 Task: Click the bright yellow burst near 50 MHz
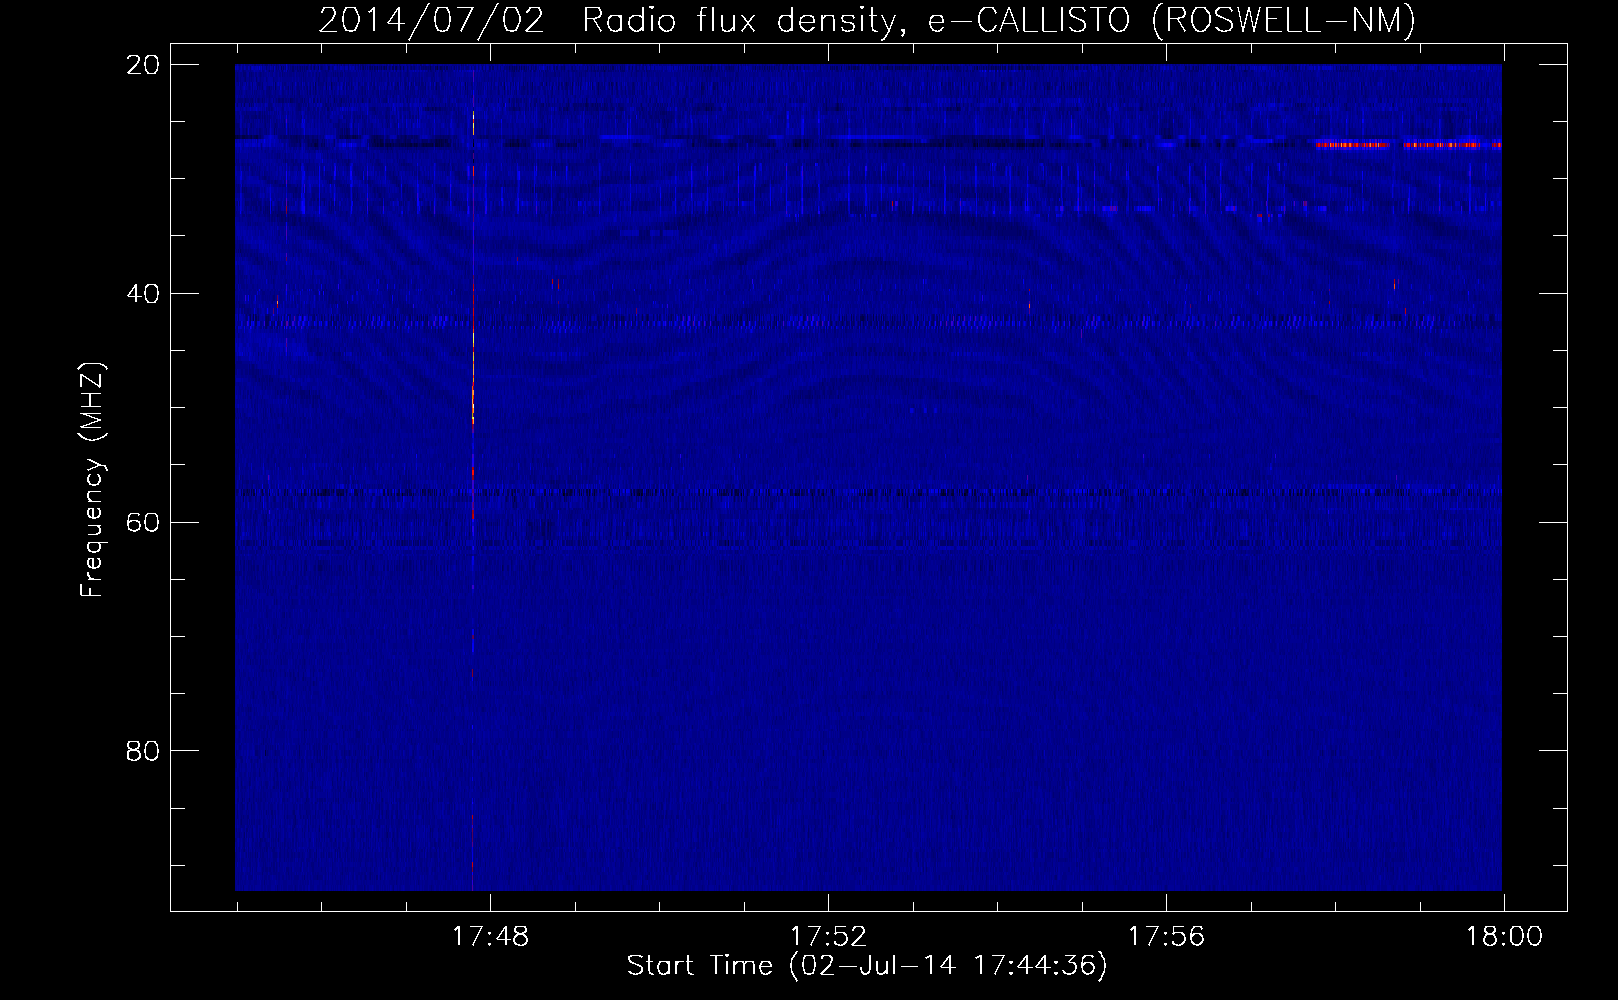(x=473, y=405)
